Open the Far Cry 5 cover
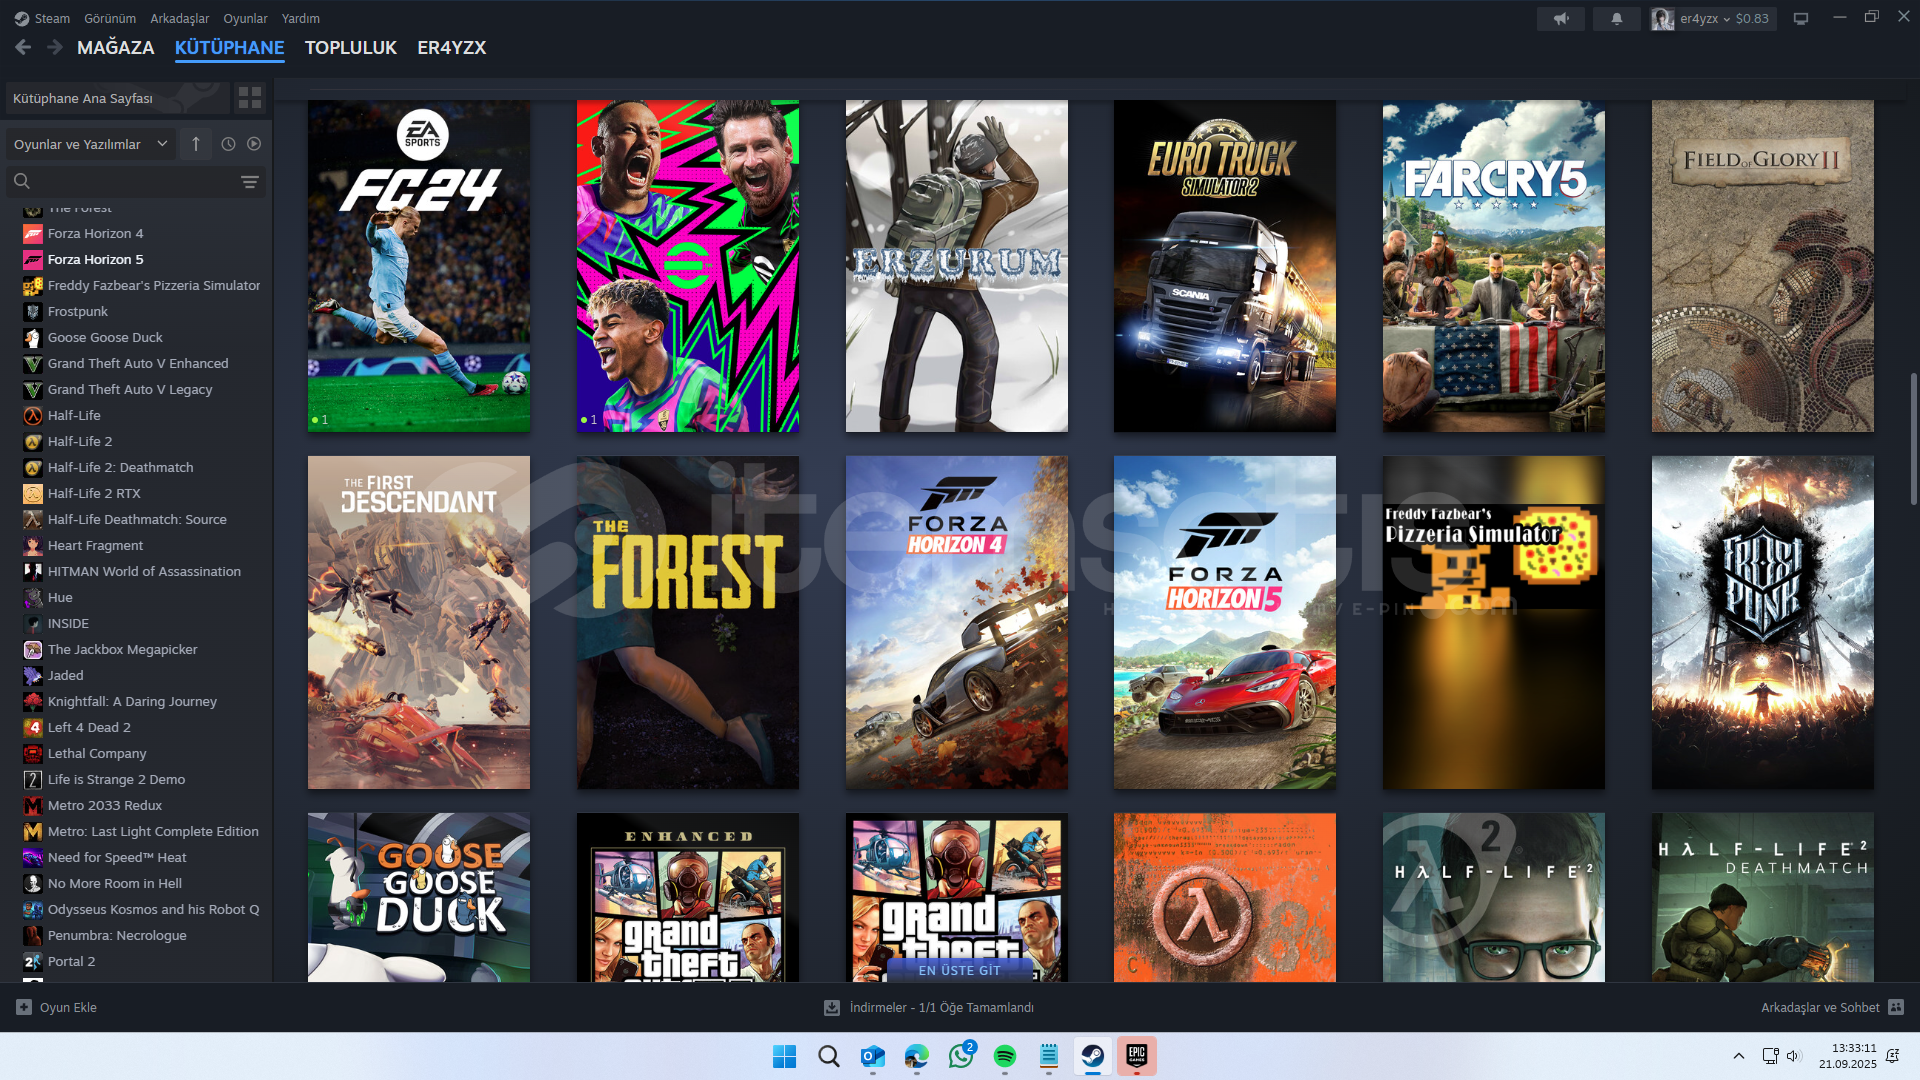The height and width of the screenshot is (1080, 1920). pos(1494,266)
